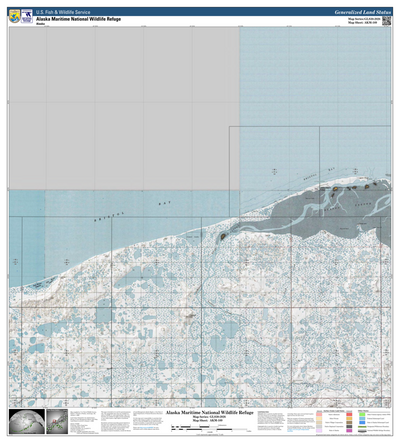Click the National Wildlife Refuge System goose logo
400x443 pixels.
click(x=27, y=16)
